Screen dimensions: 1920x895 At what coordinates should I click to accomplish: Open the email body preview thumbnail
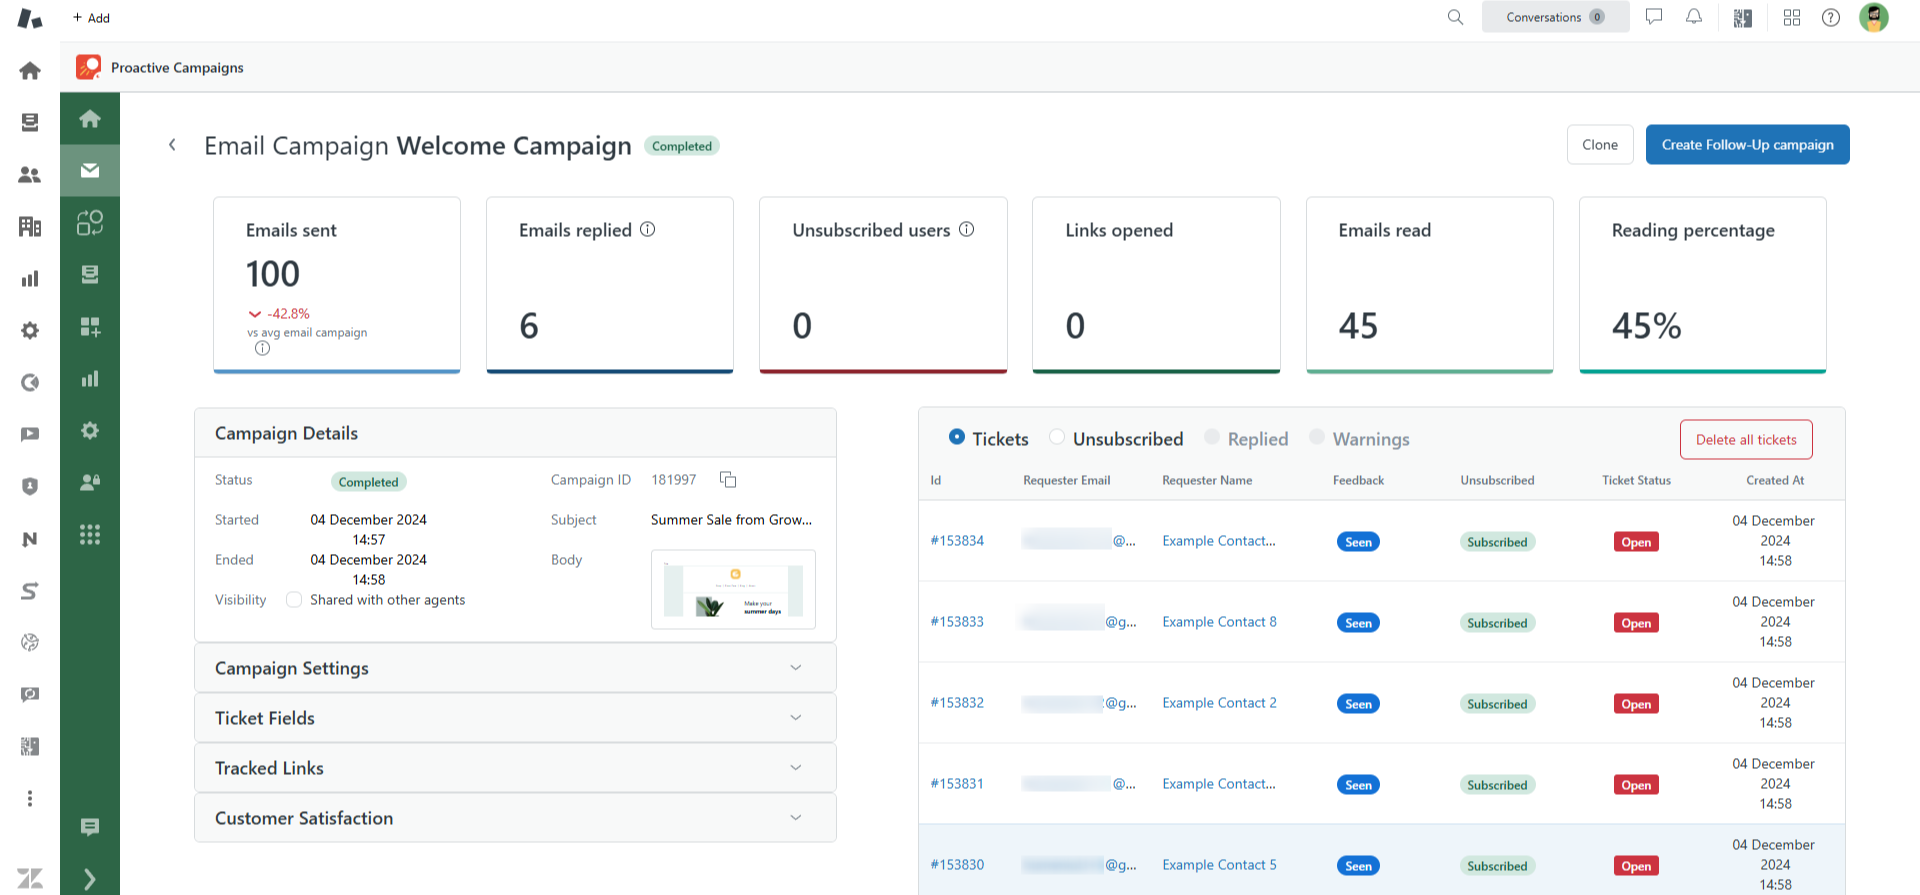pos(733,590)
